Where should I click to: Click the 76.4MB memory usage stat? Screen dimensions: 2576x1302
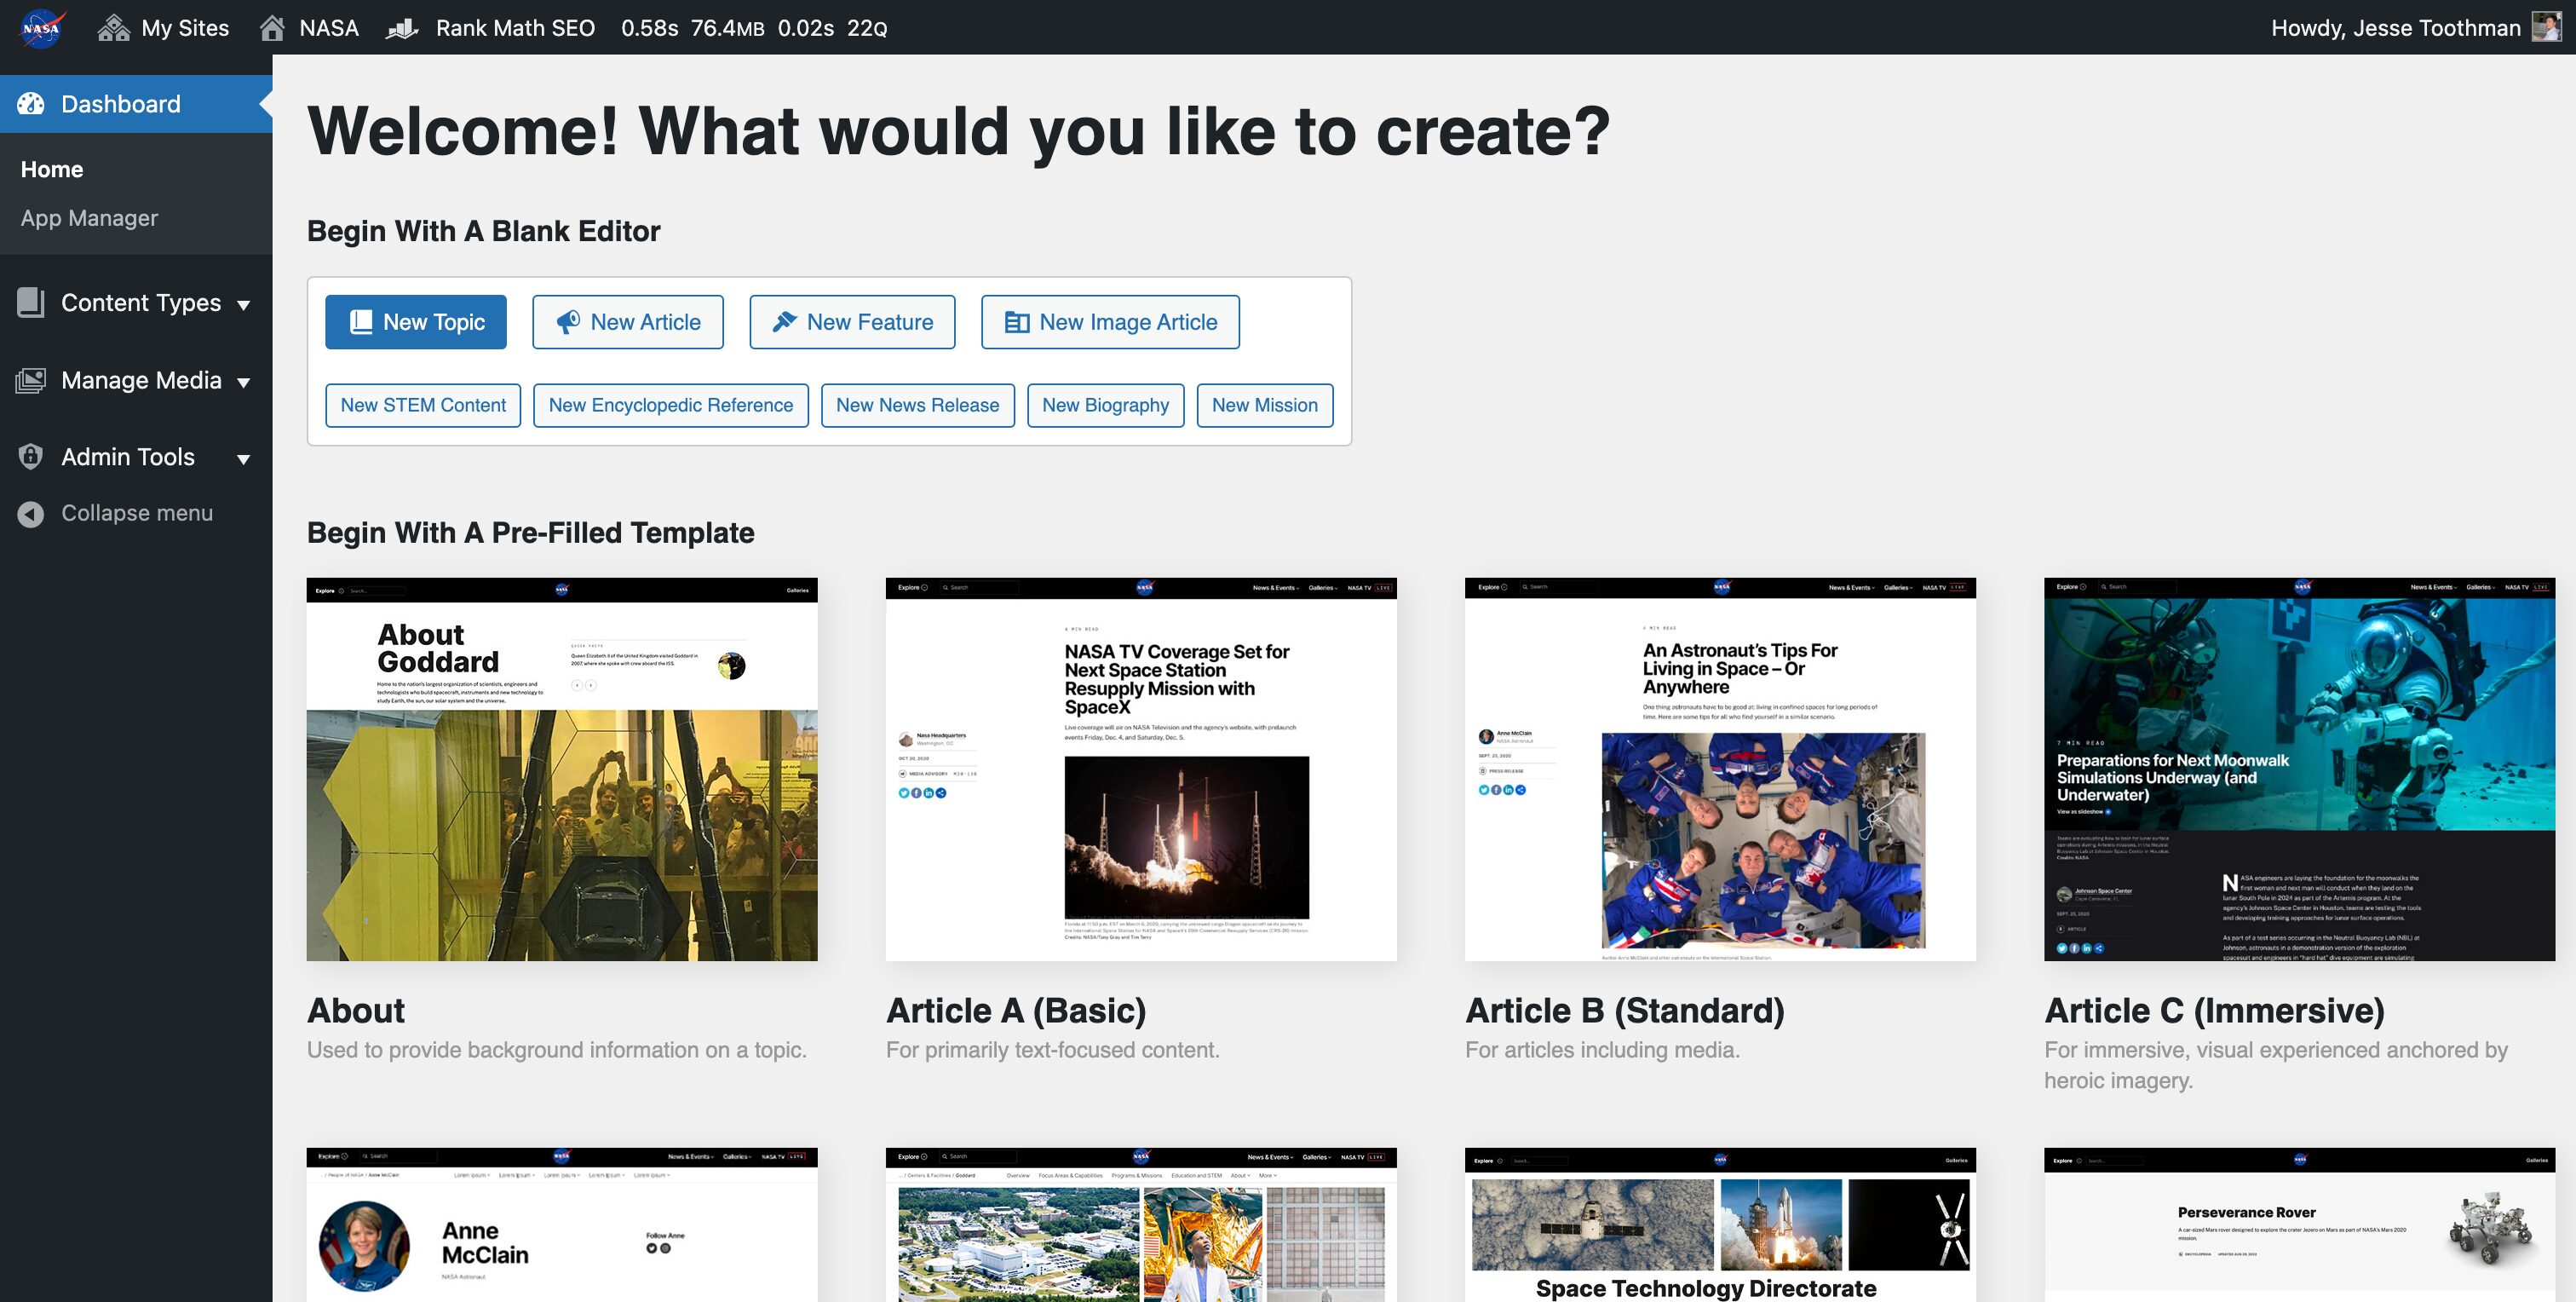point(727,28)
